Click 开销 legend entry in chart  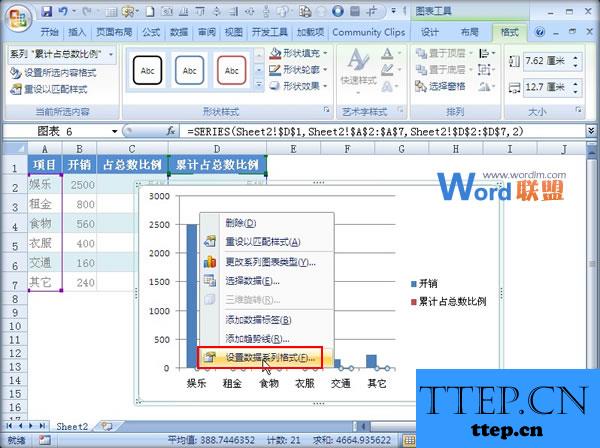coord(424,283)
